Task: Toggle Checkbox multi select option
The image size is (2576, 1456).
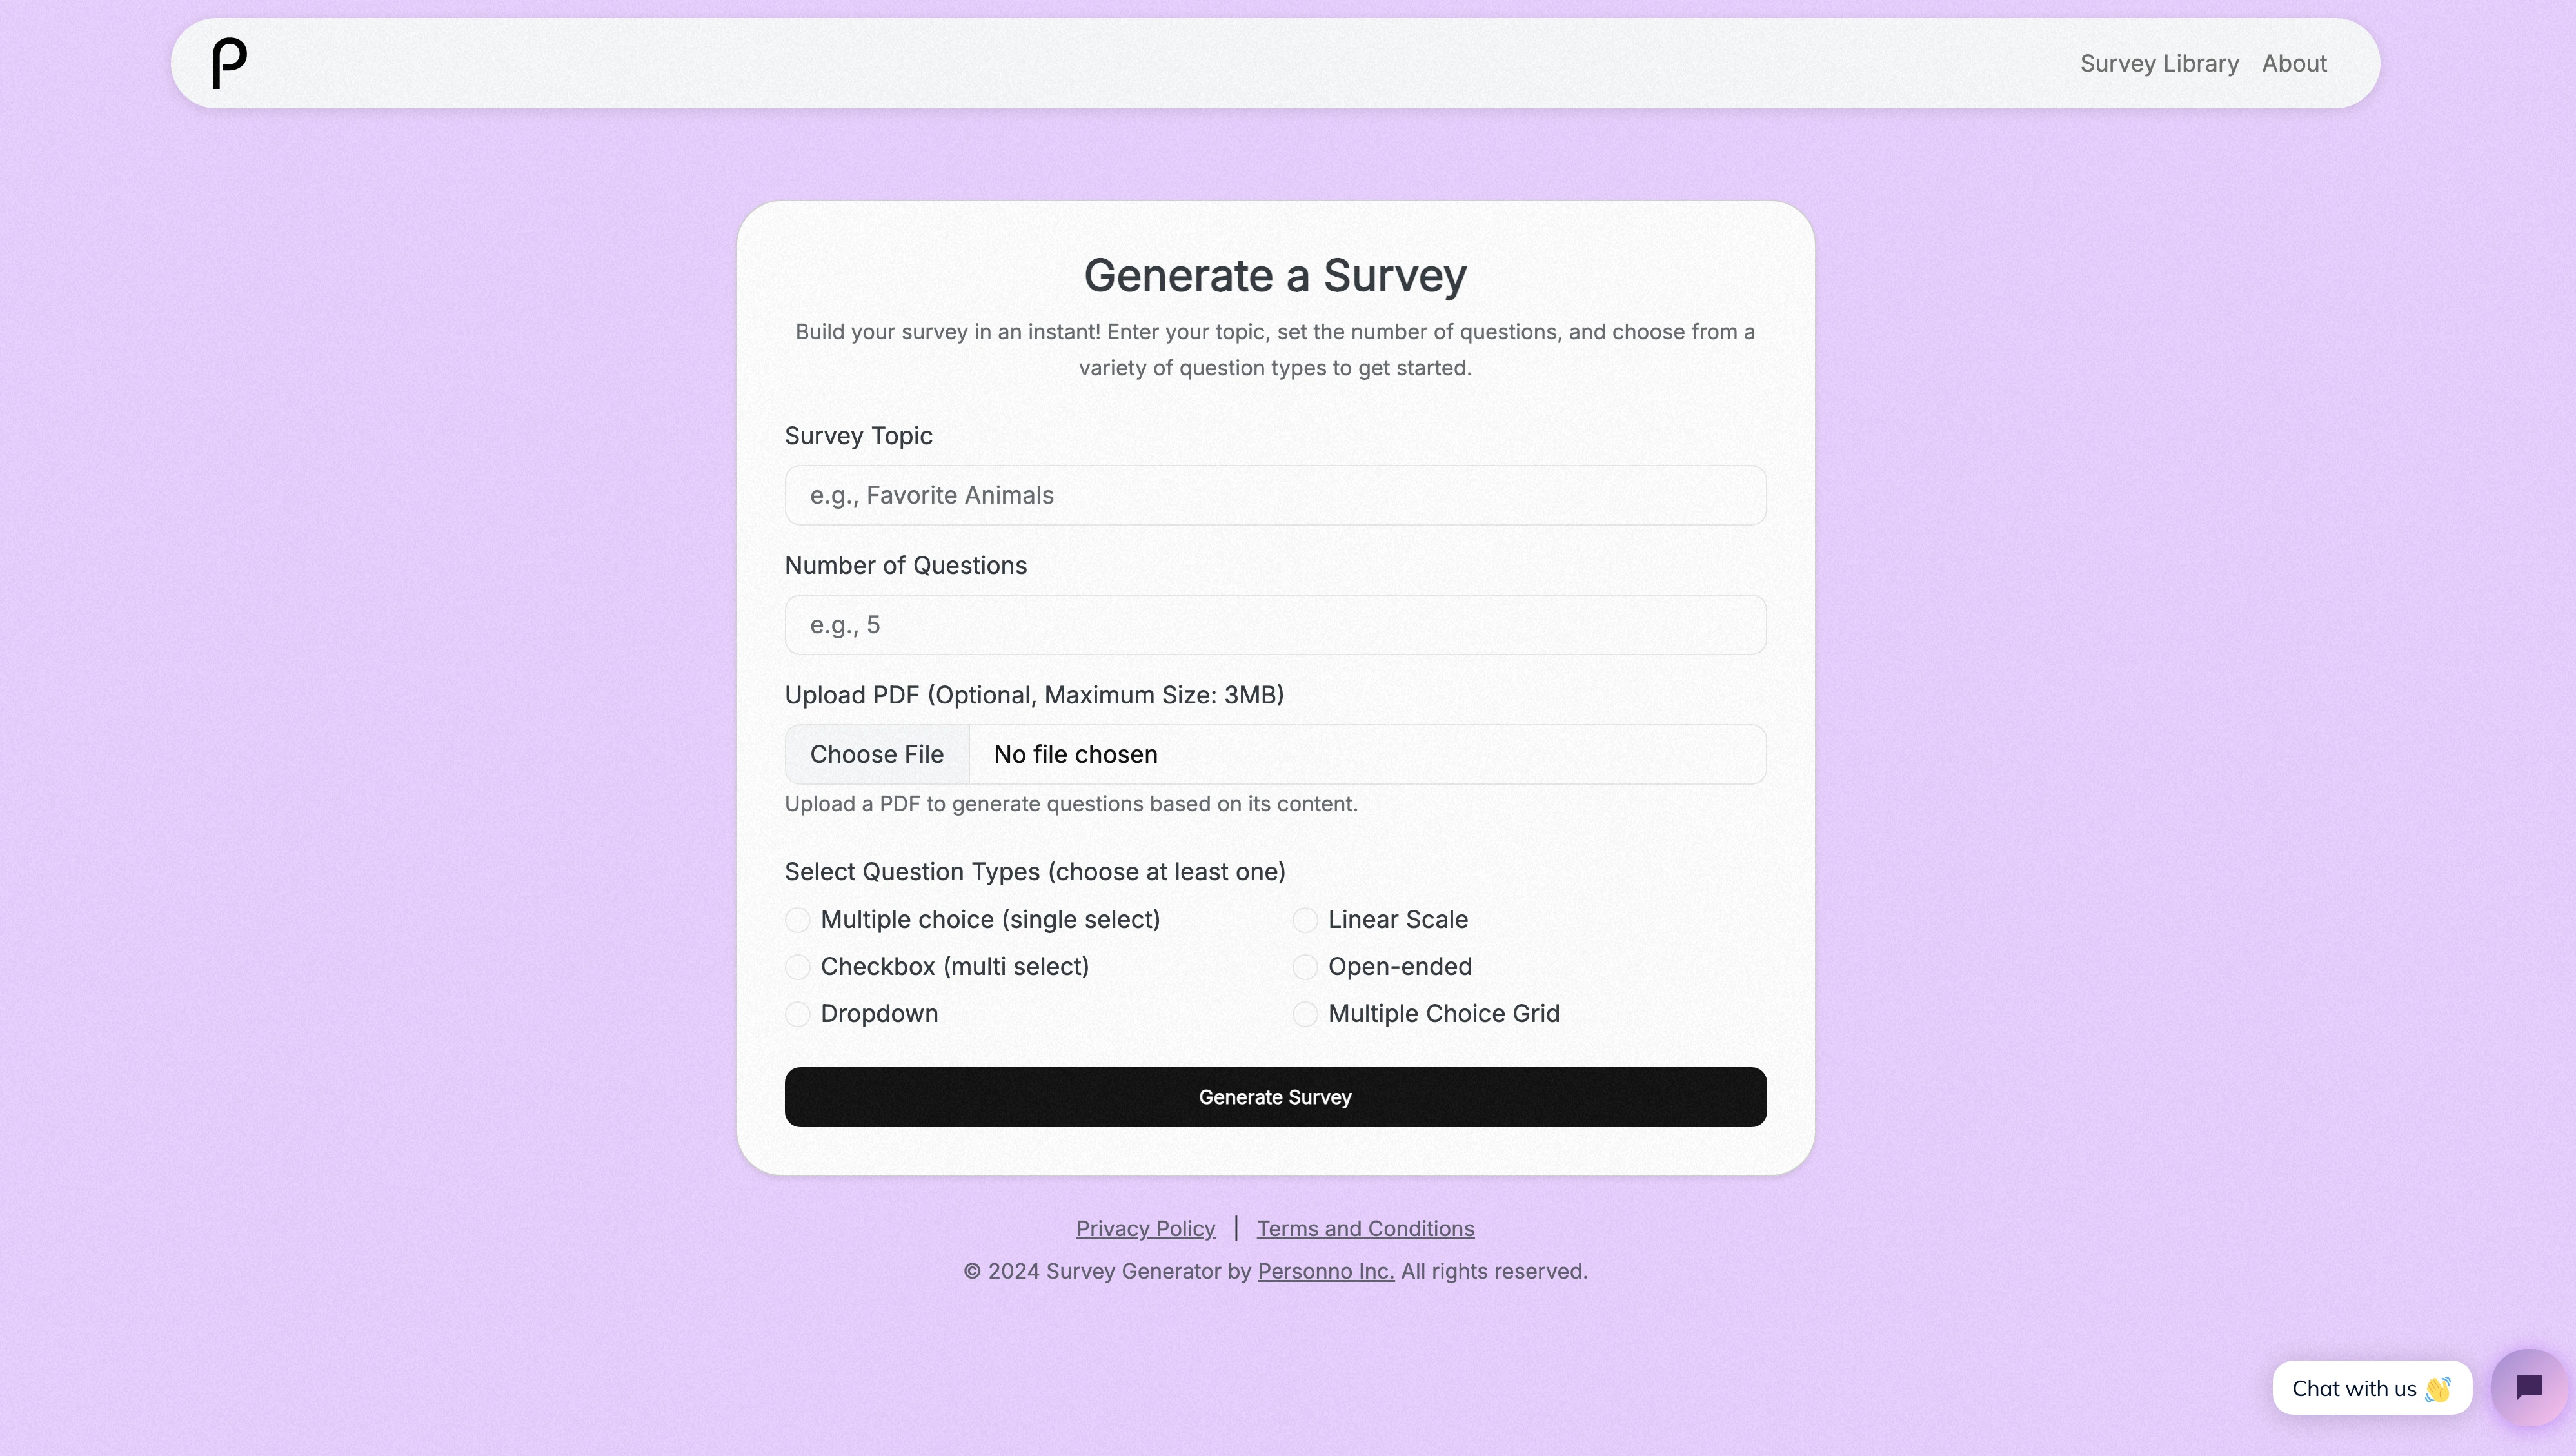Action: click(x=798, y=966)
